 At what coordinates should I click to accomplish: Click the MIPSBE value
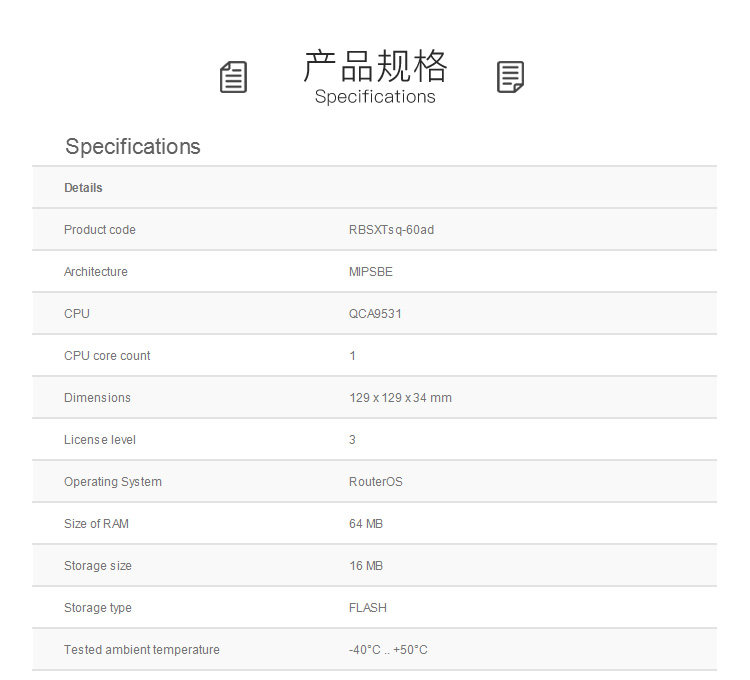(x=371, y=272)
